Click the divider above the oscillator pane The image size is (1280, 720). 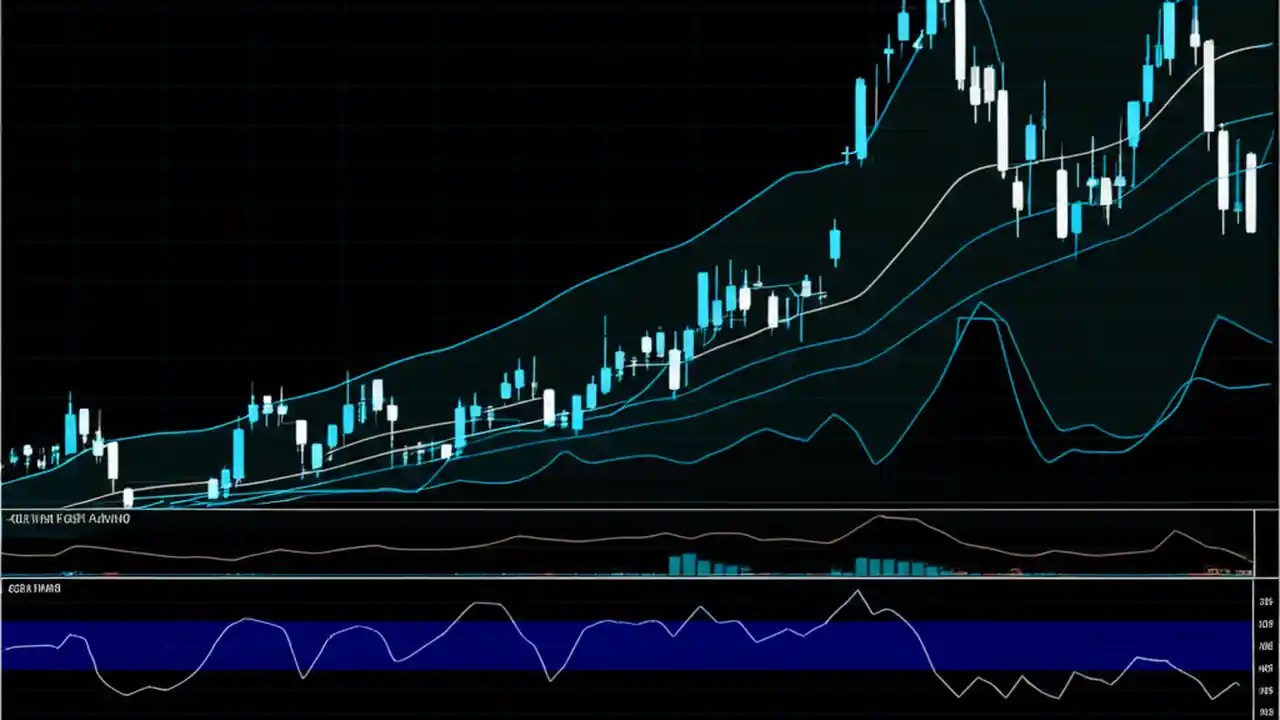(640, 578)
